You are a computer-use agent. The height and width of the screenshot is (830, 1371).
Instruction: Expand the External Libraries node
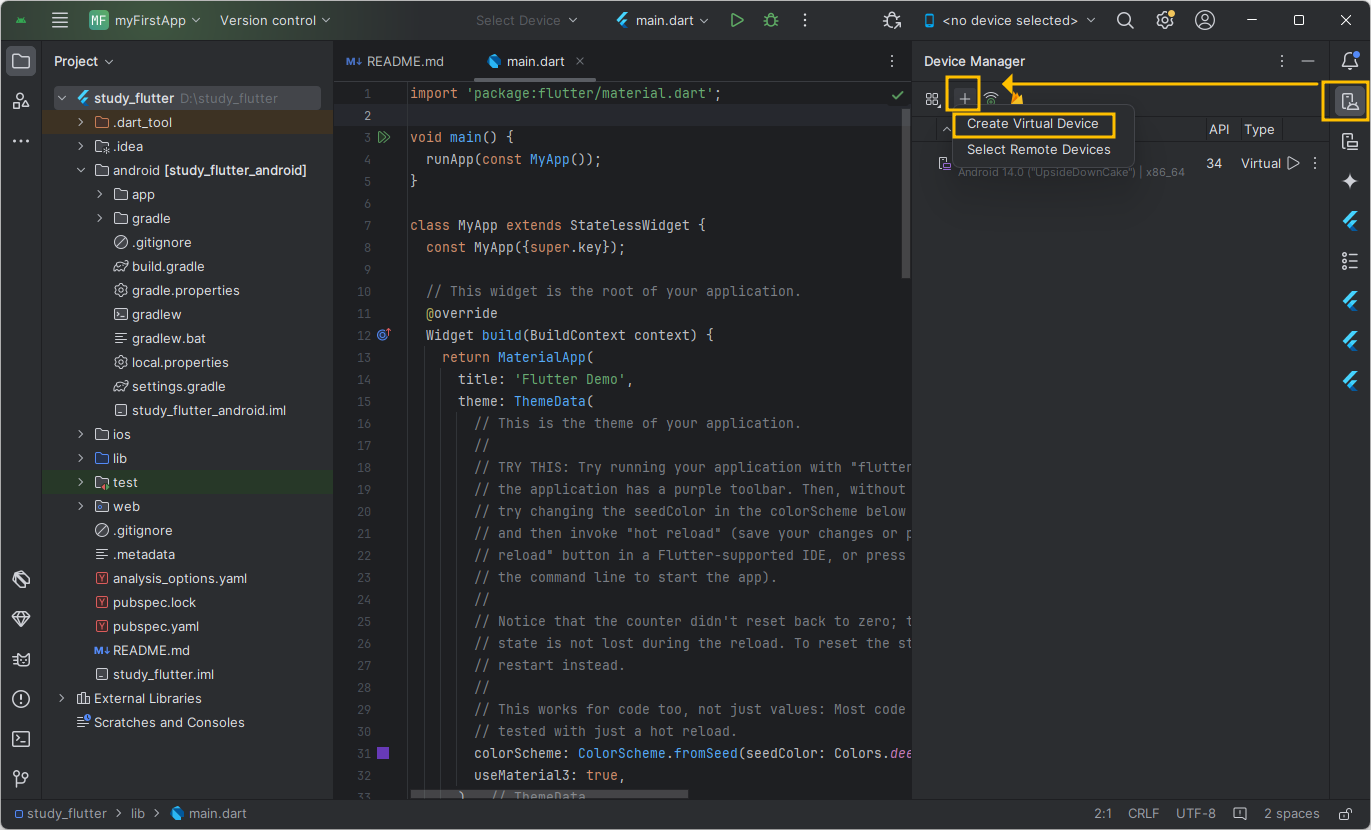[61, 699]
